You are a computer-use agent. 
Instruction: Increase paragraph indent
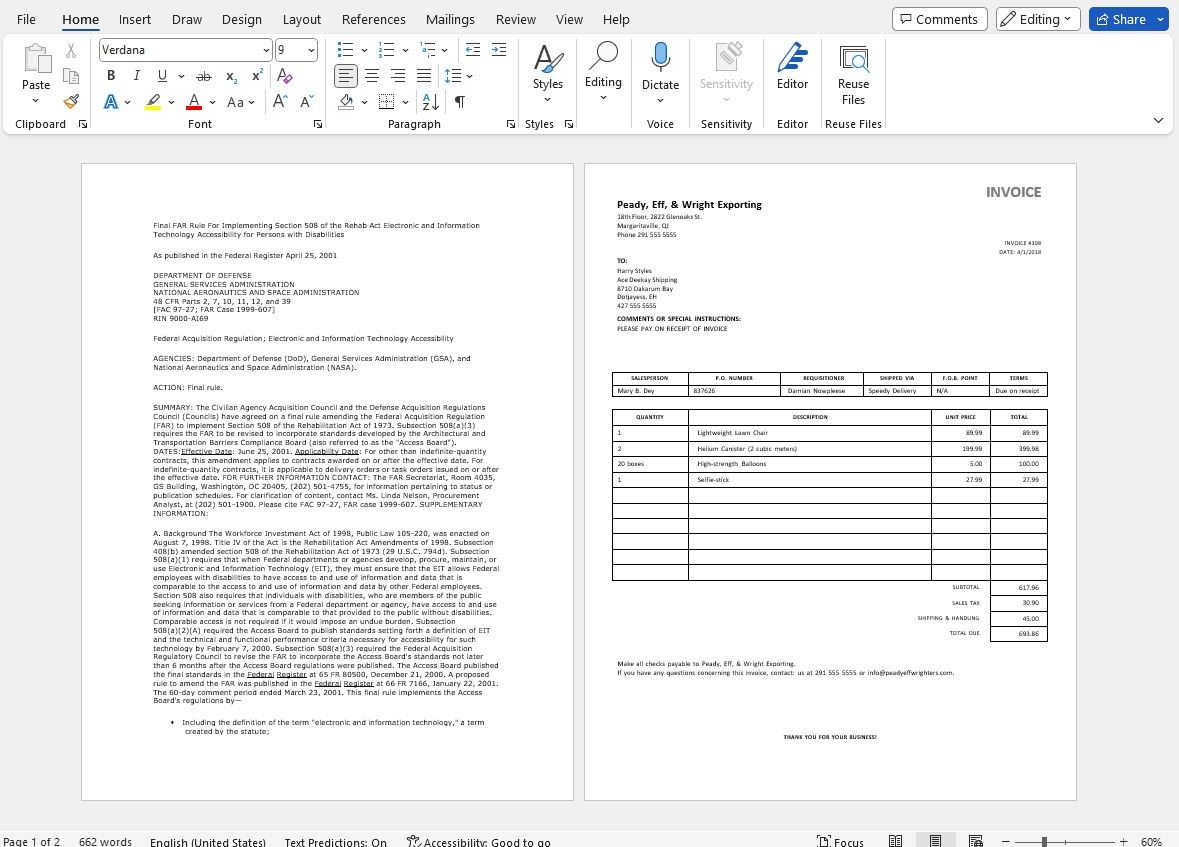pos(499,50)
